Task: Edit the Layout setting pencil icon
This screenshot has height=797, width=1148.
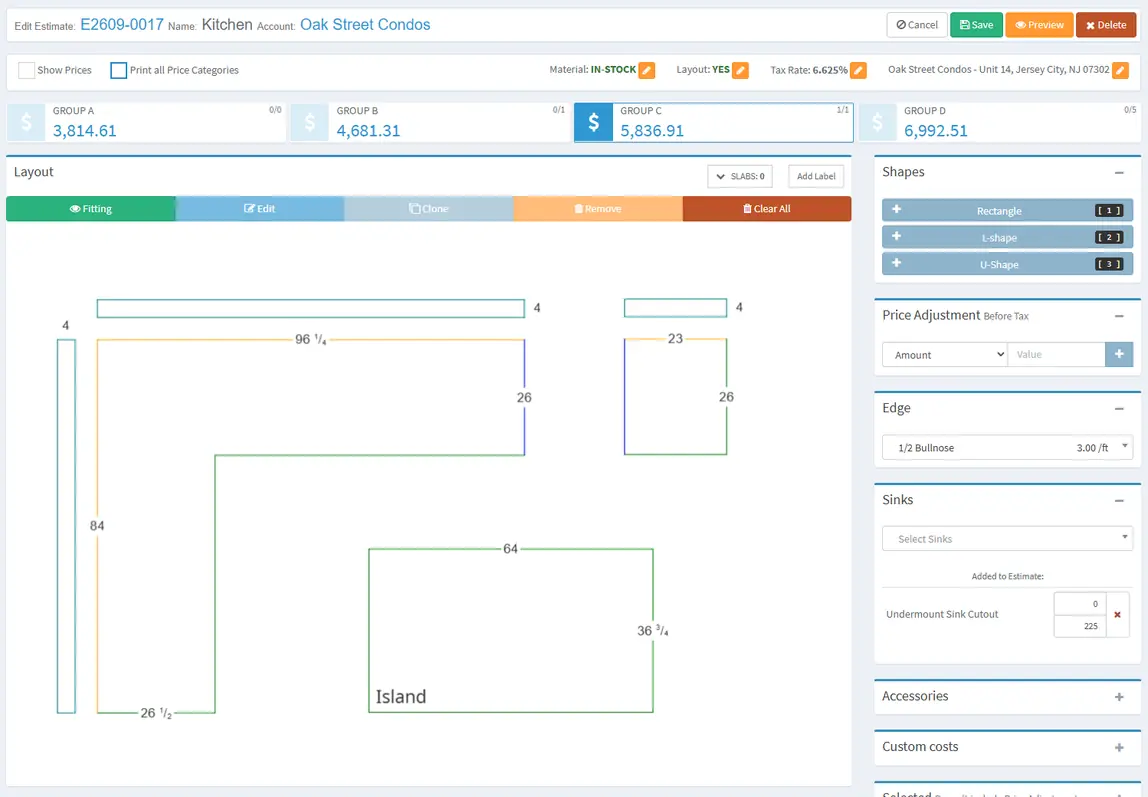Action: click(x=740, y=70)
